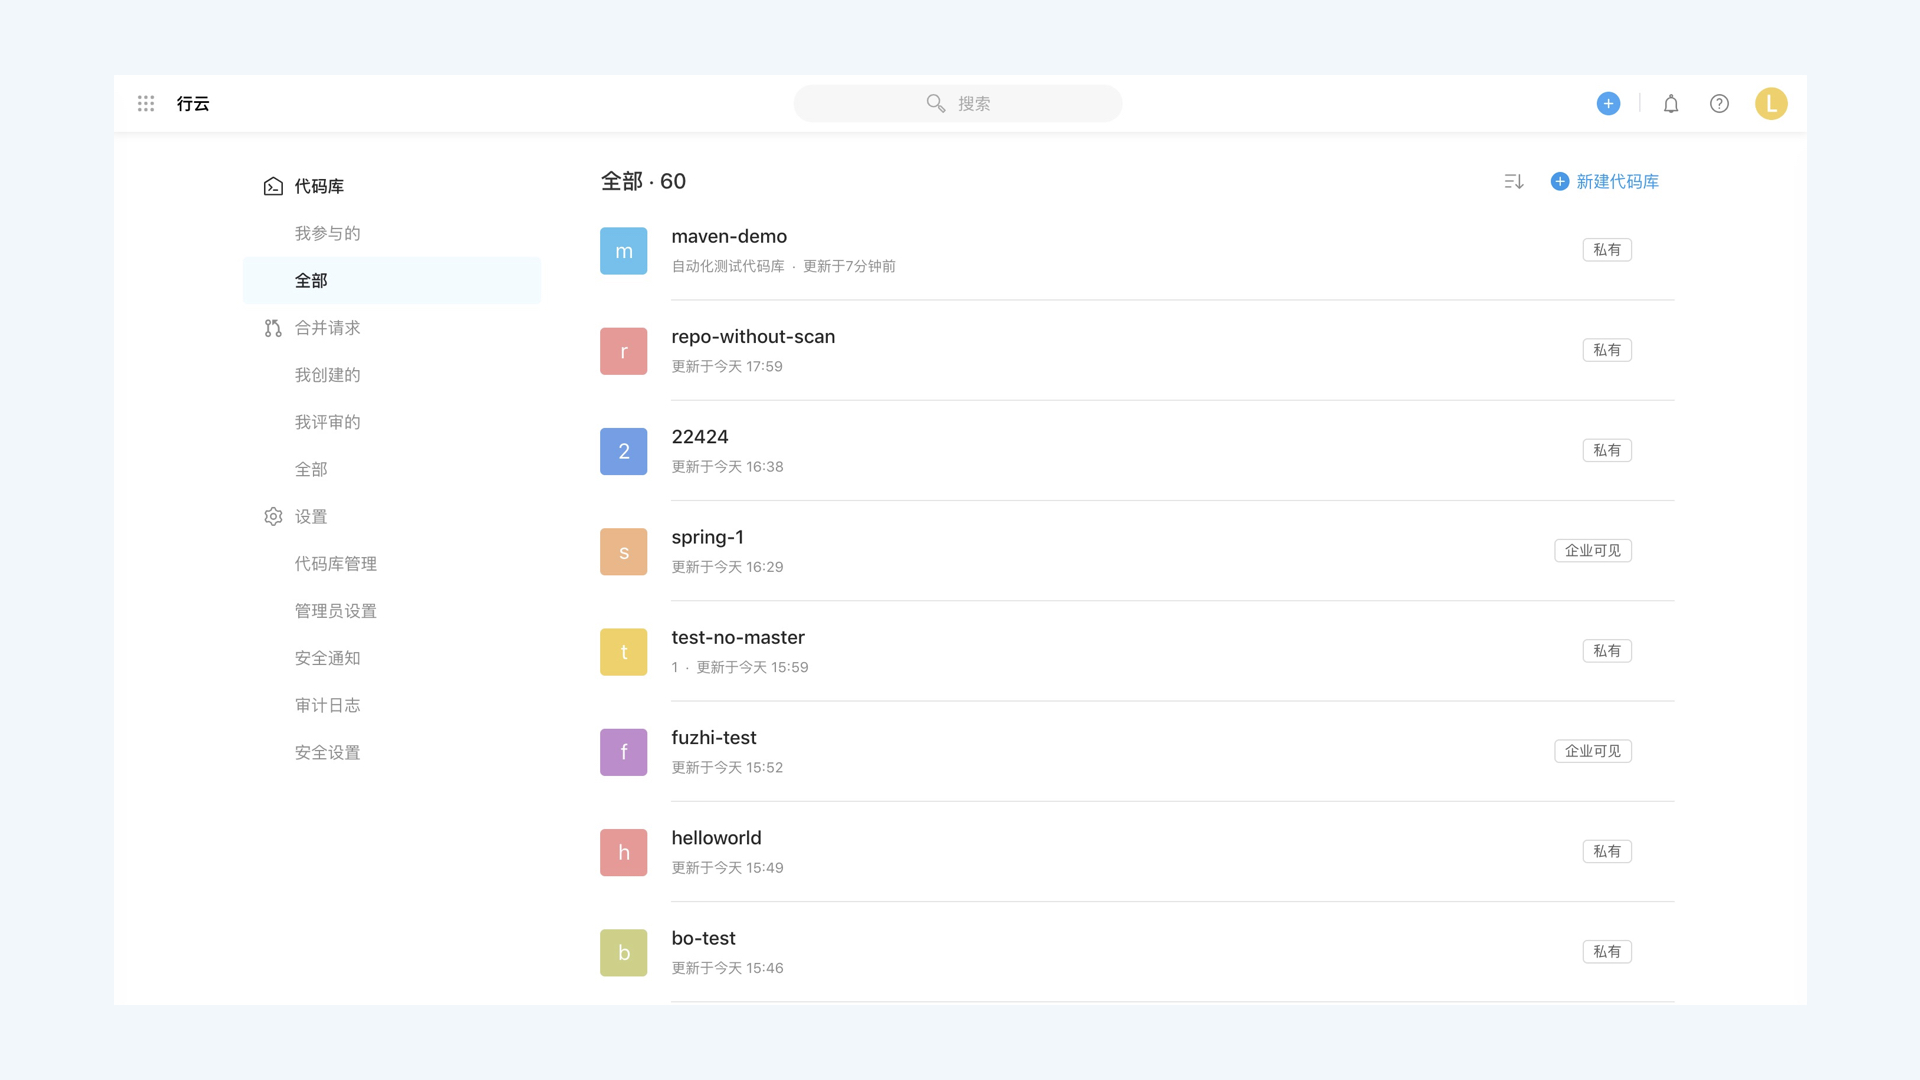The height and width of the screenshot is (1080, 1920).
Task: Click 私有 tag on 22424 row
Action: coord(1607,450)
